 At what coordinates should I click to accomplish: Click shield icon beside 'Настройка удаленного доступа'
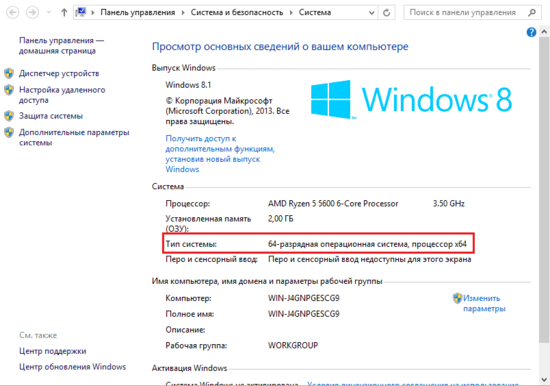tap(9, 90)
